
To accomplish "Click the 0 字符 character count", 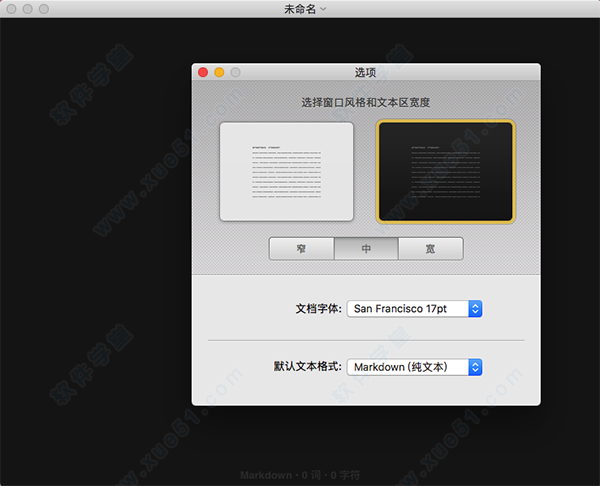I will 343,475.
